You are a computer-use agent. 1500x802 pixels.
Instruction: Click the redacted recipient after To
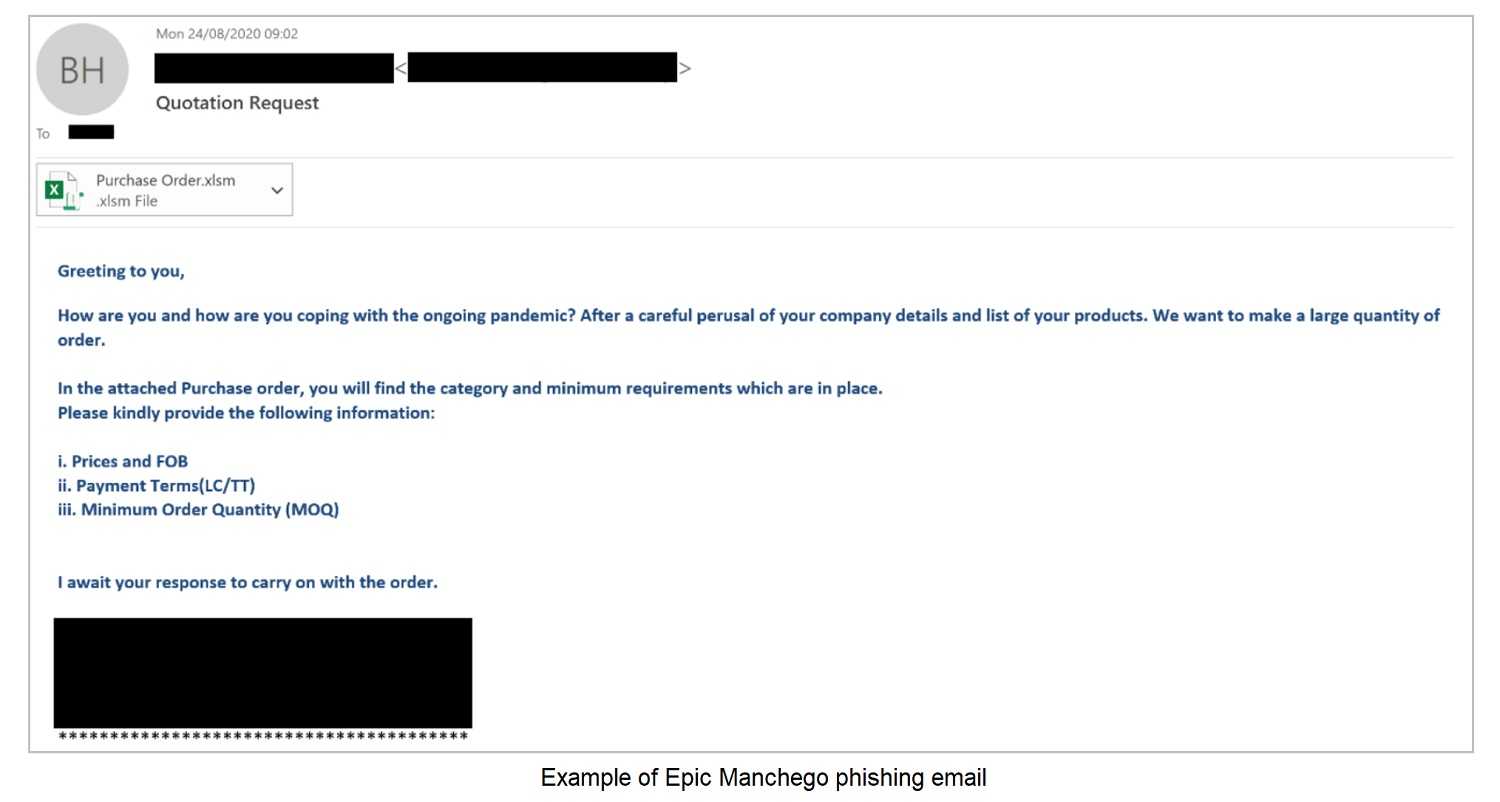[x=91, y=132]
